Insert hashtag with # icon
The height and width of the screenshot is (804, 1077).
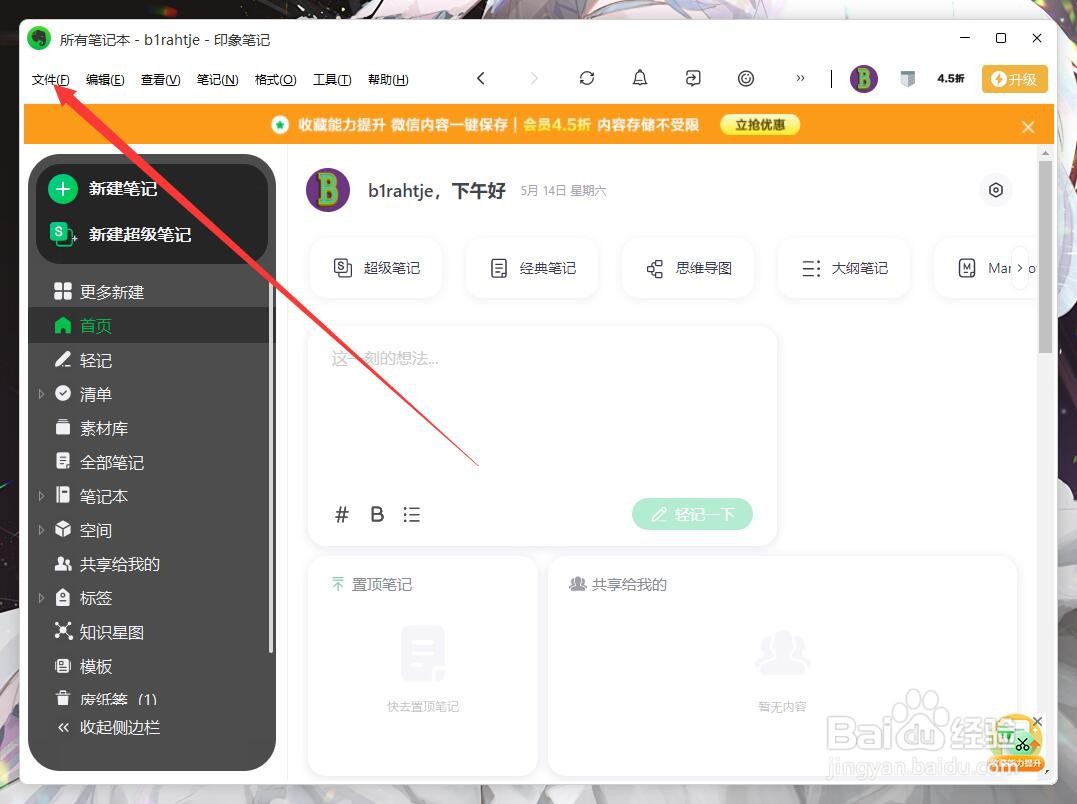point(341,514)
